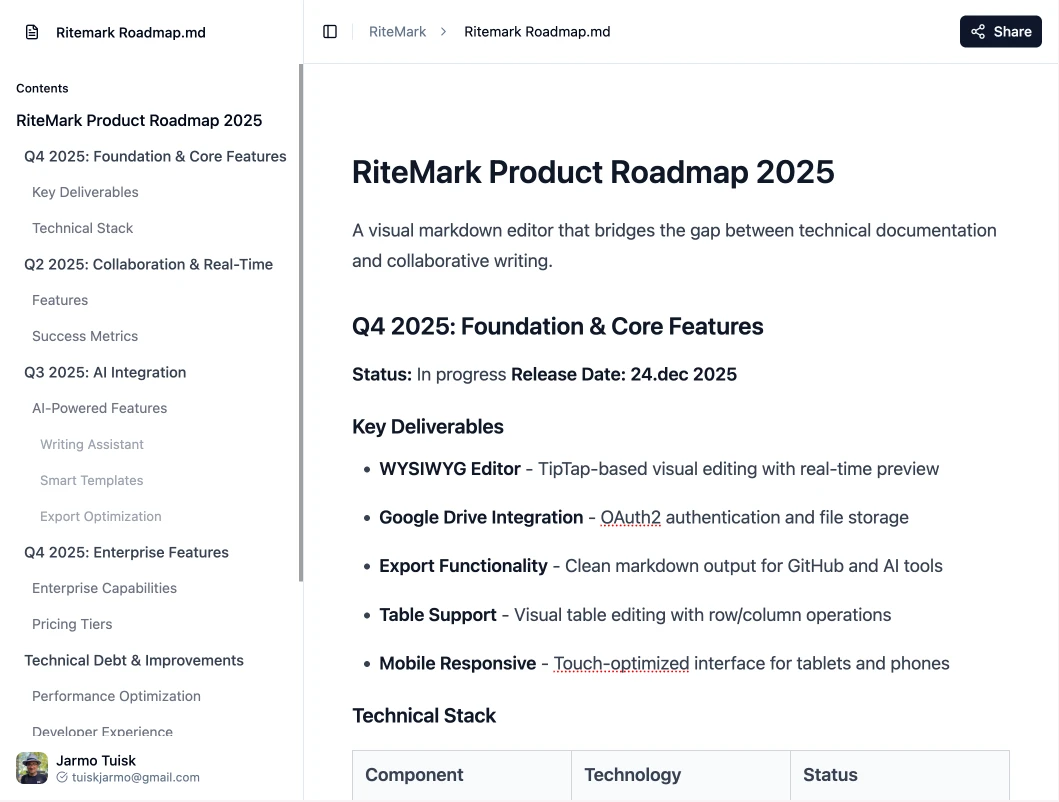Click the Share button
This screenshot has width=1059, height=802.
(x=1000, y=31)
